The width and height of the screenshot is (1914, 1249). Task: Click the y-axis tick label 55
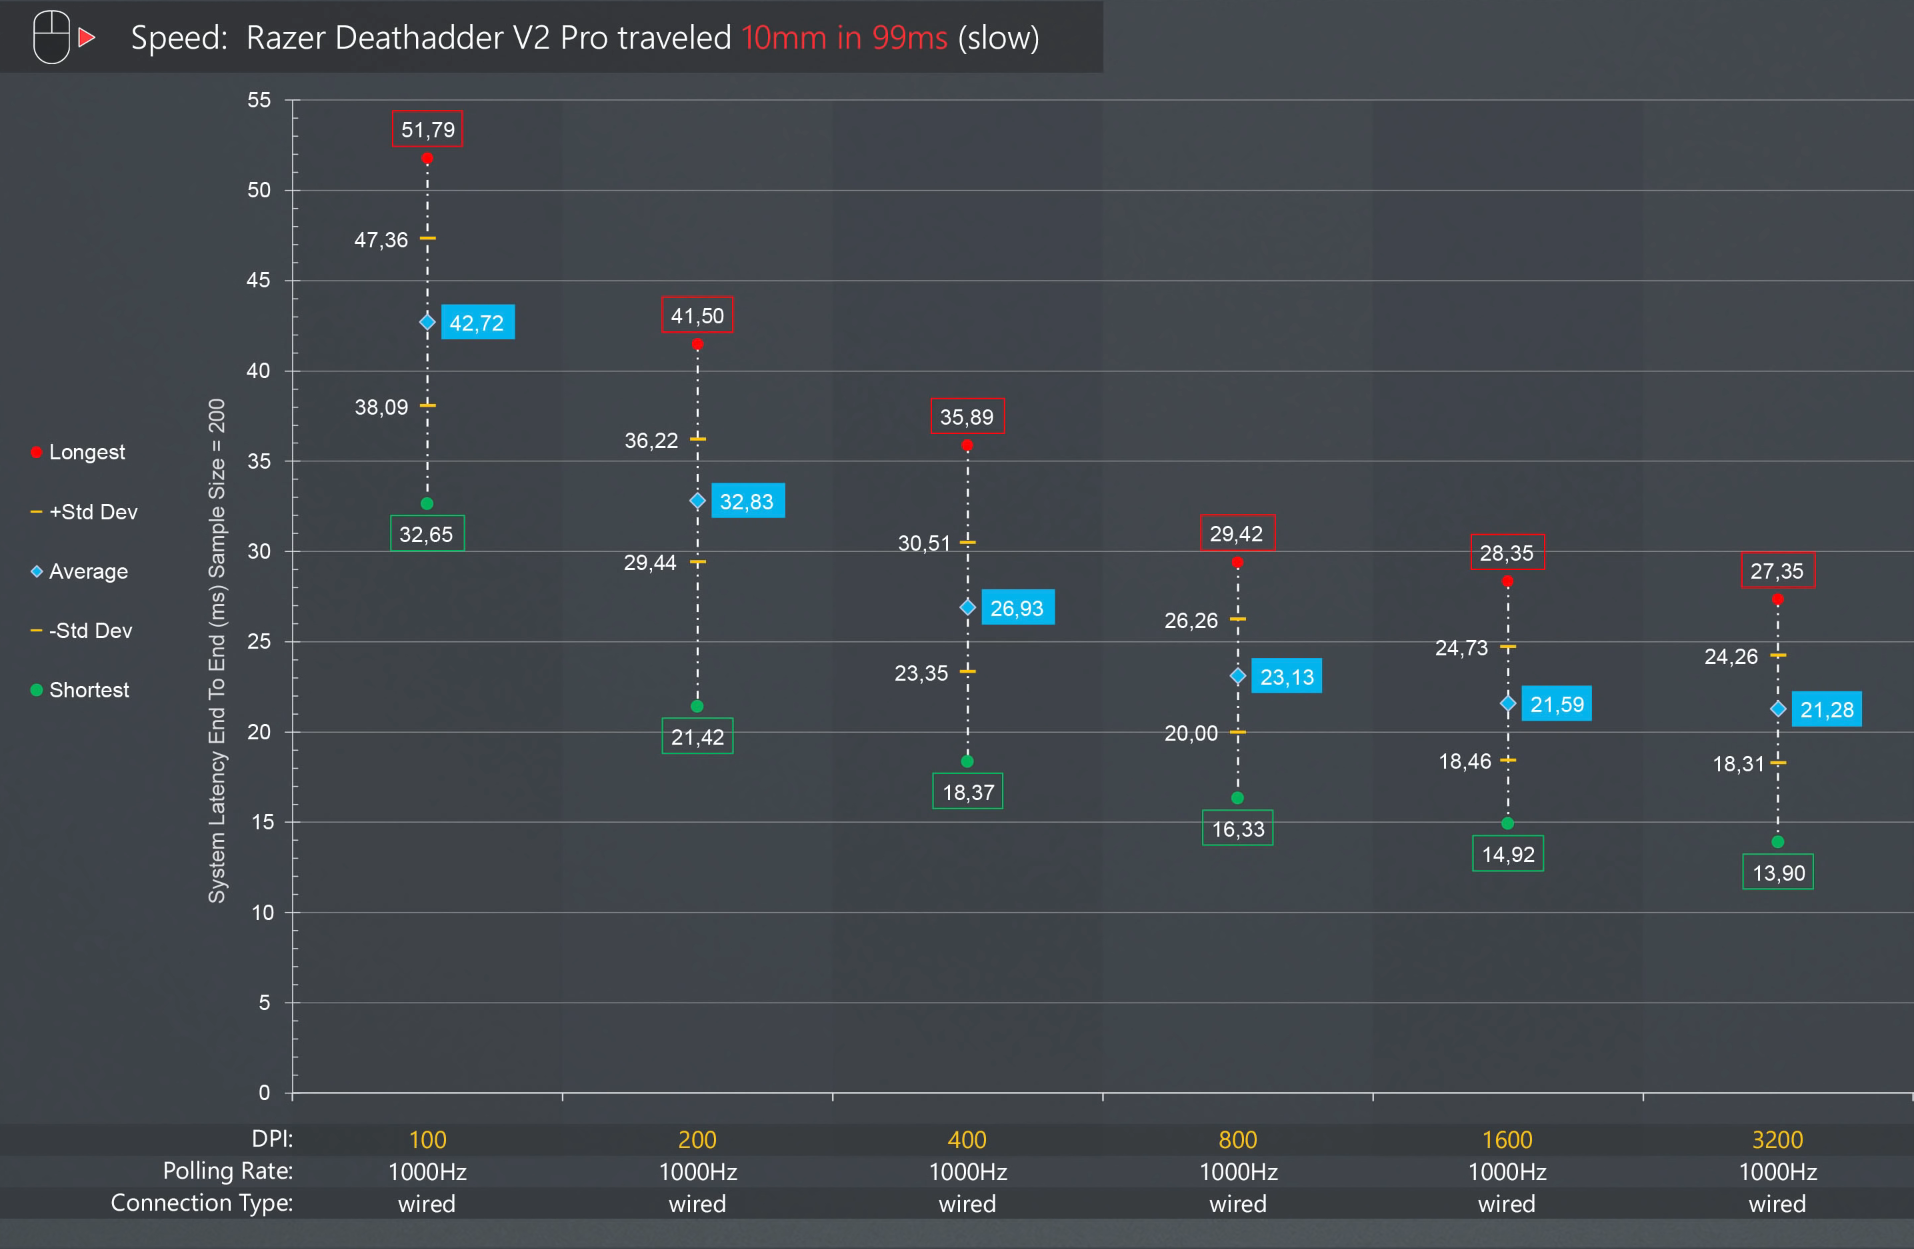[x=259, y=100]
